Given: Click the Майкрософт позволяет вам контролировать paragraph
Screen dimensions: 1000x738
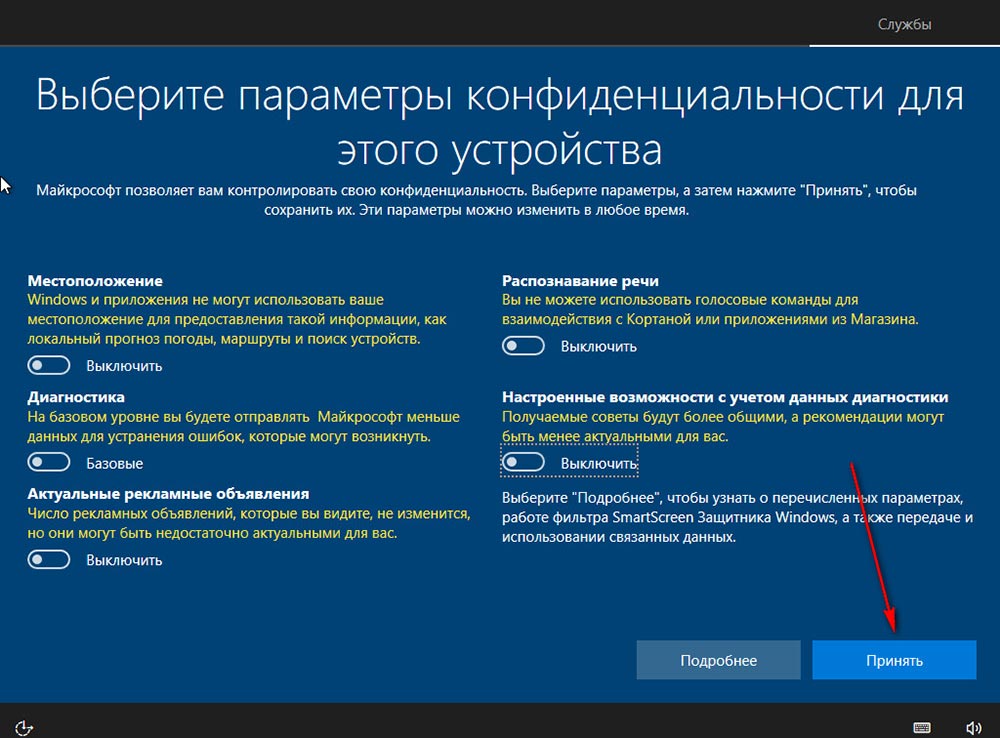Looking at the screenshot, I should pyautogui.click(x=476, y=200).
